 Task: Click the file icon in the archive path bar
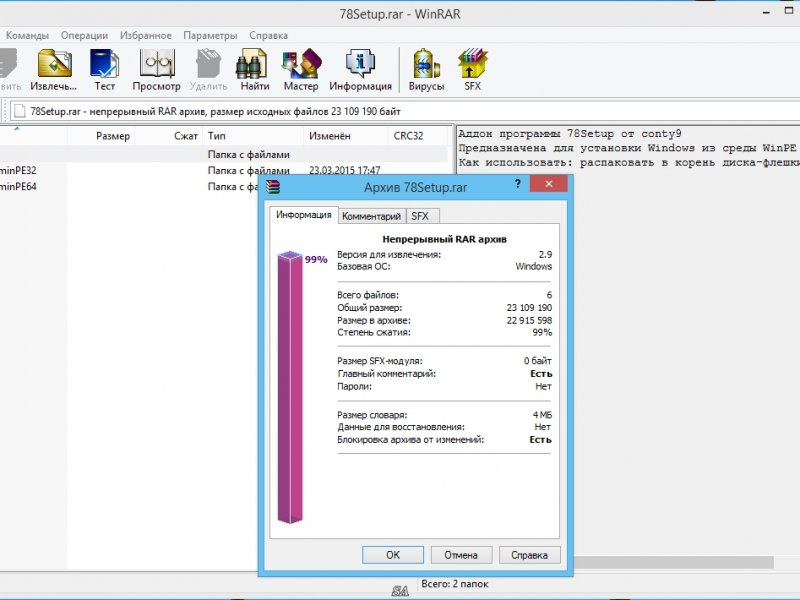pyautogui.click(x=20, y=111)
